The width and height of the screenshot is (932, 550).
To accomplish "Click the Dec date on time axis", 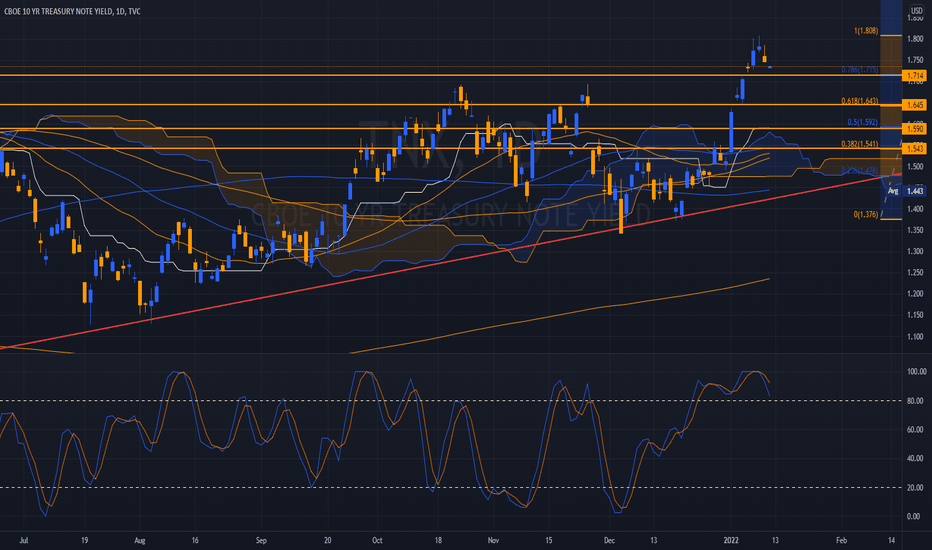I will (609, 540).
